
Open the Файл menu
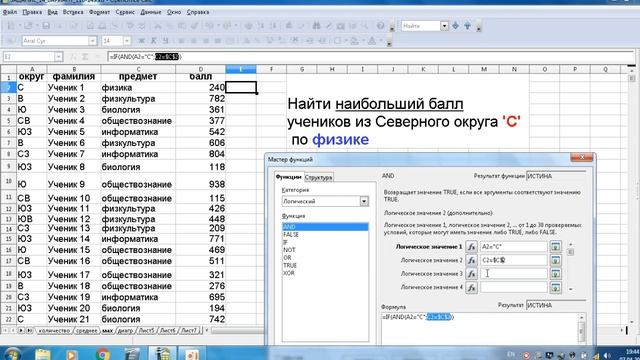pos(9,12)
